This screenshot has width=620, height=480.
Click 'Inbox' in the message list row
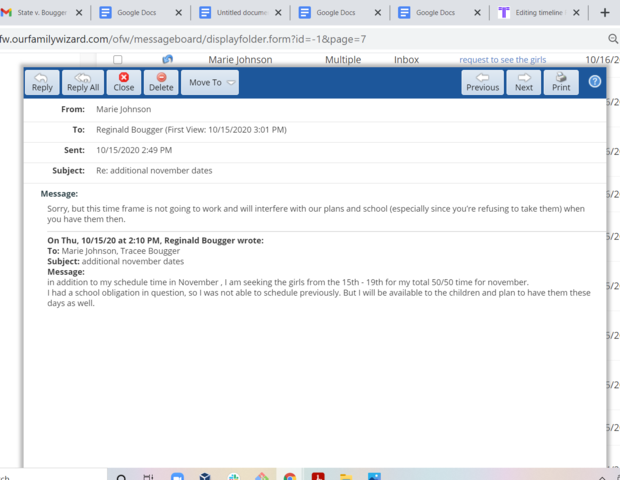pyautogui.click(x=406, y=60)
